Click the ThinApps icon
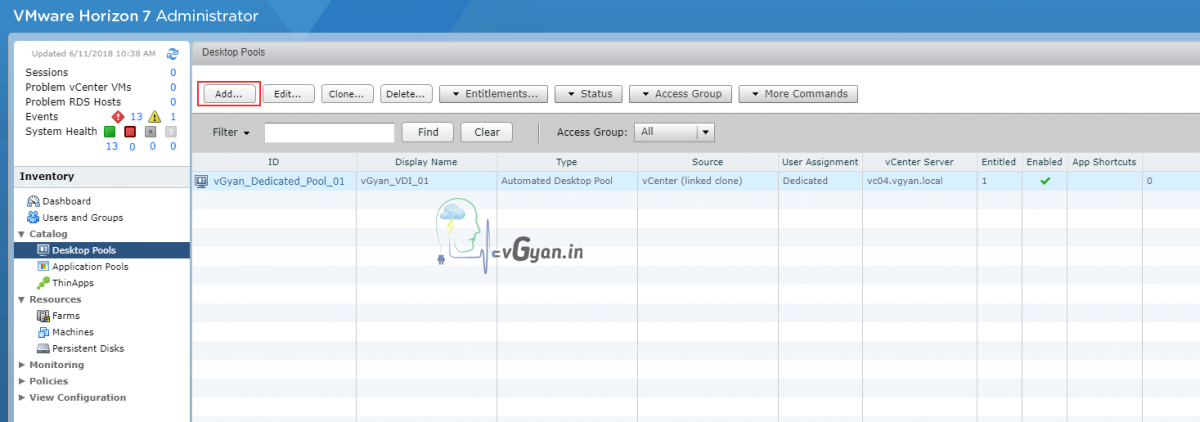Image resolution: width=1200 pixels, height=422 pixels. tap(43, 283)
